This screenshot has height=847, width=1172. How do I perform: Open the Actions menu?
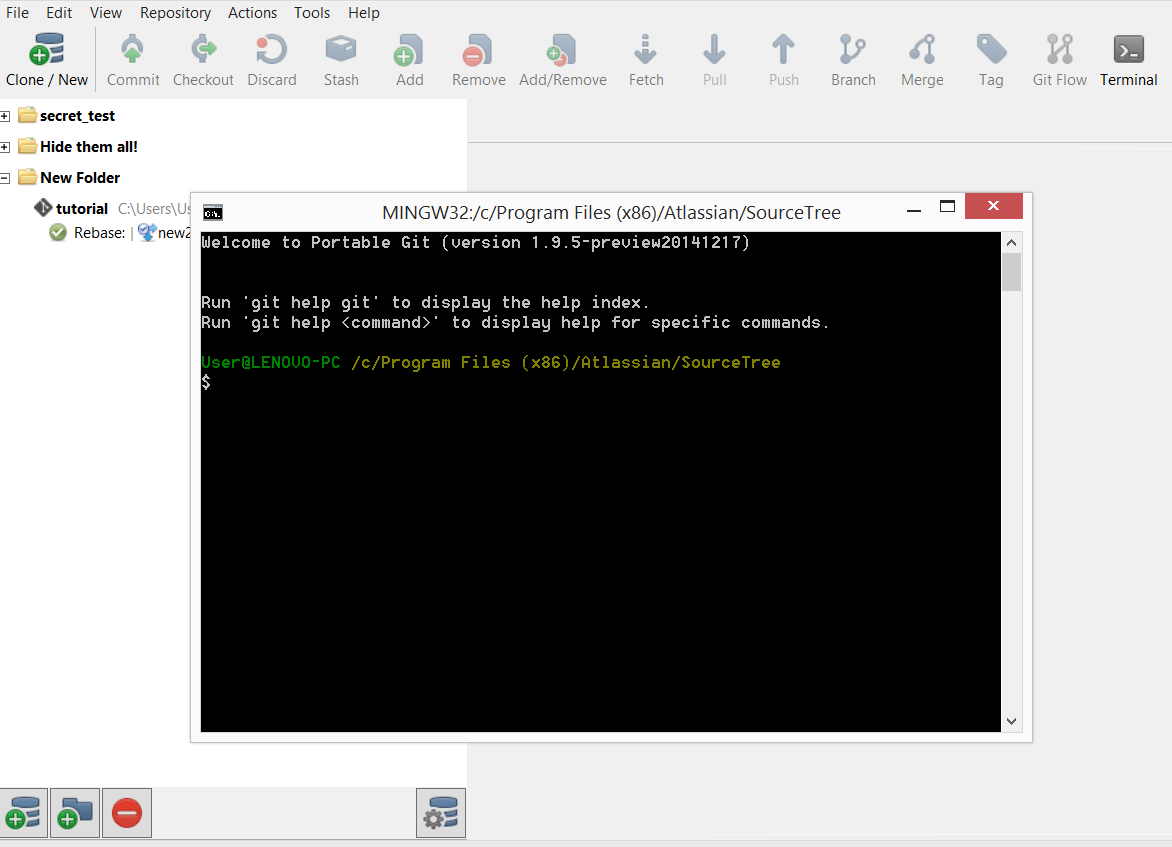pyautogui.click(x=252, y=13)
